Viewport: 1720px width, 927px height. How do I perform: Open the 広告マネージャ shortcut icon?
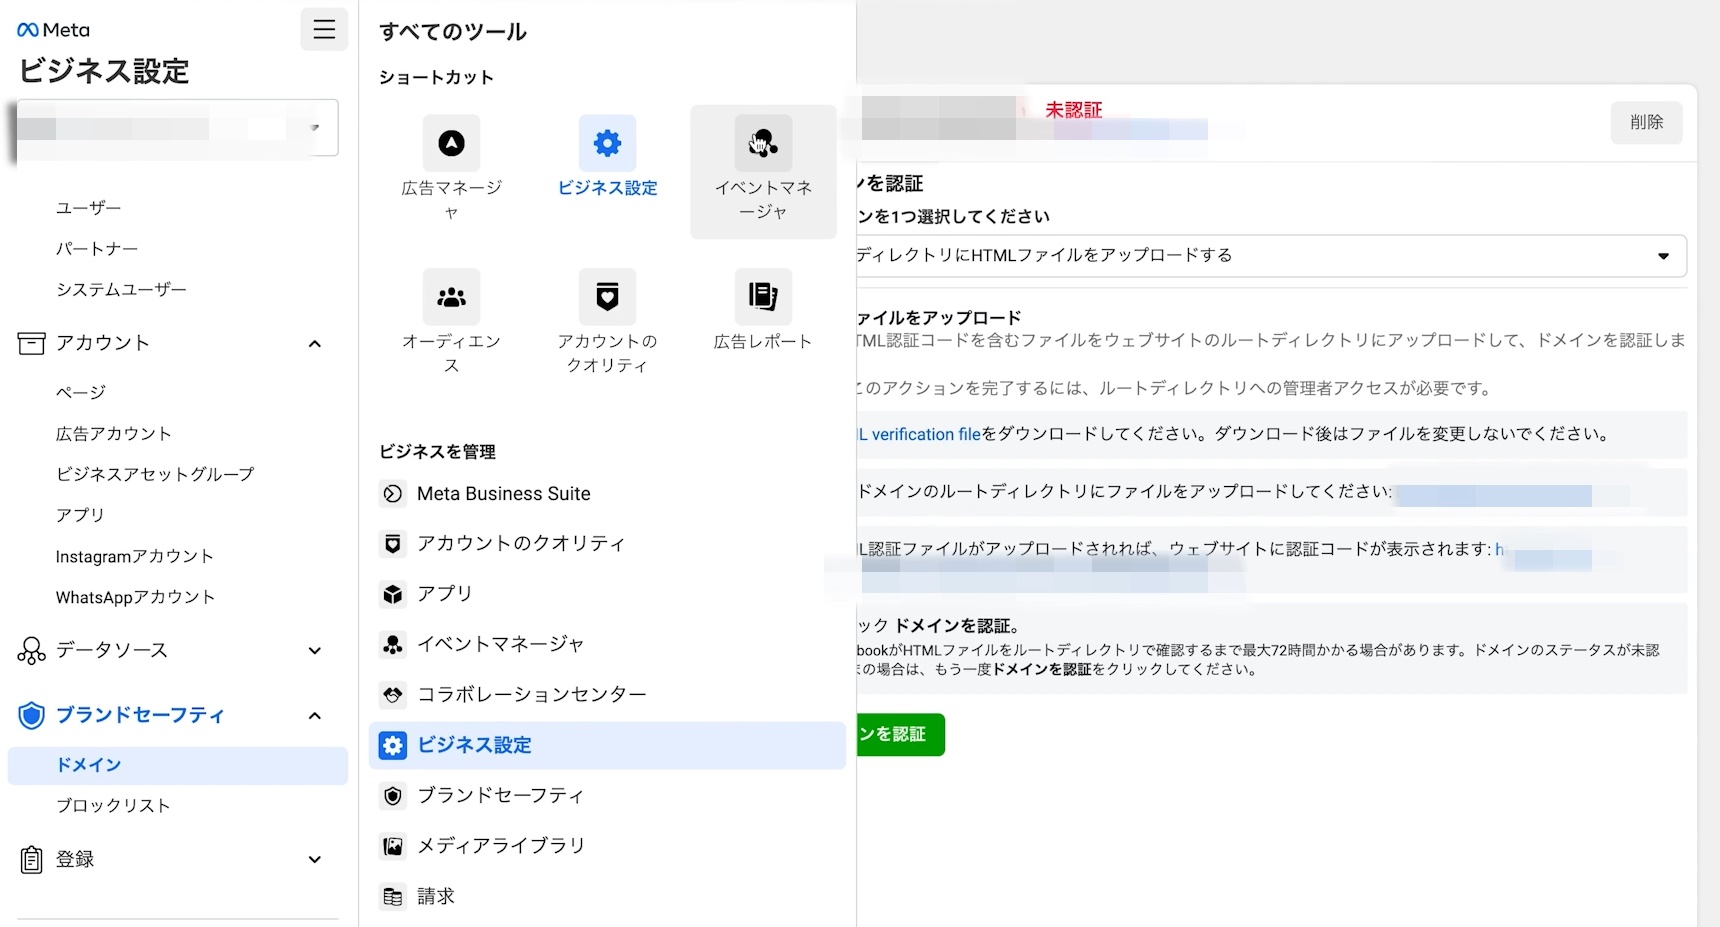[x=451, y=144]
